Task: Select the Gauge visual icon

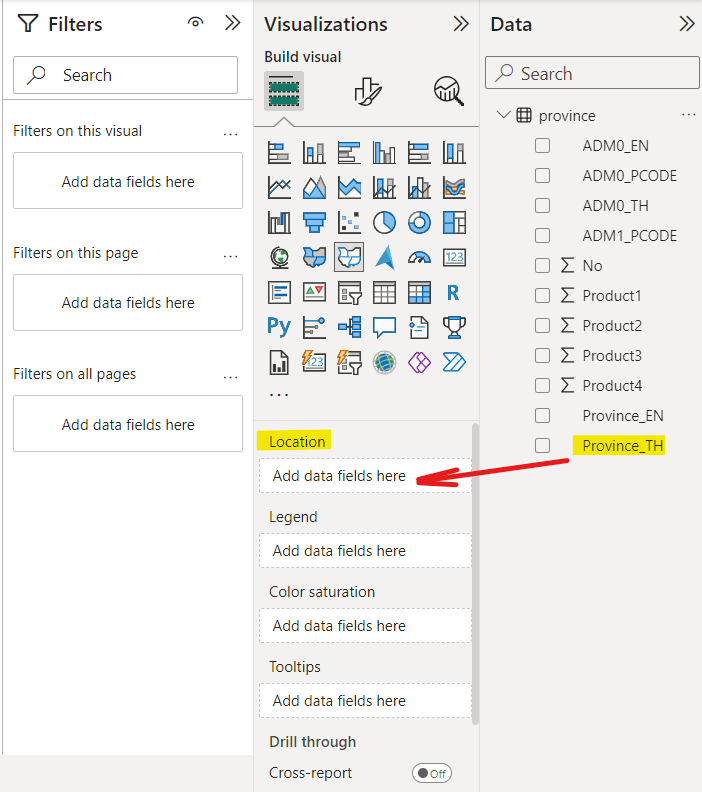Action: (x=419, y=257)
